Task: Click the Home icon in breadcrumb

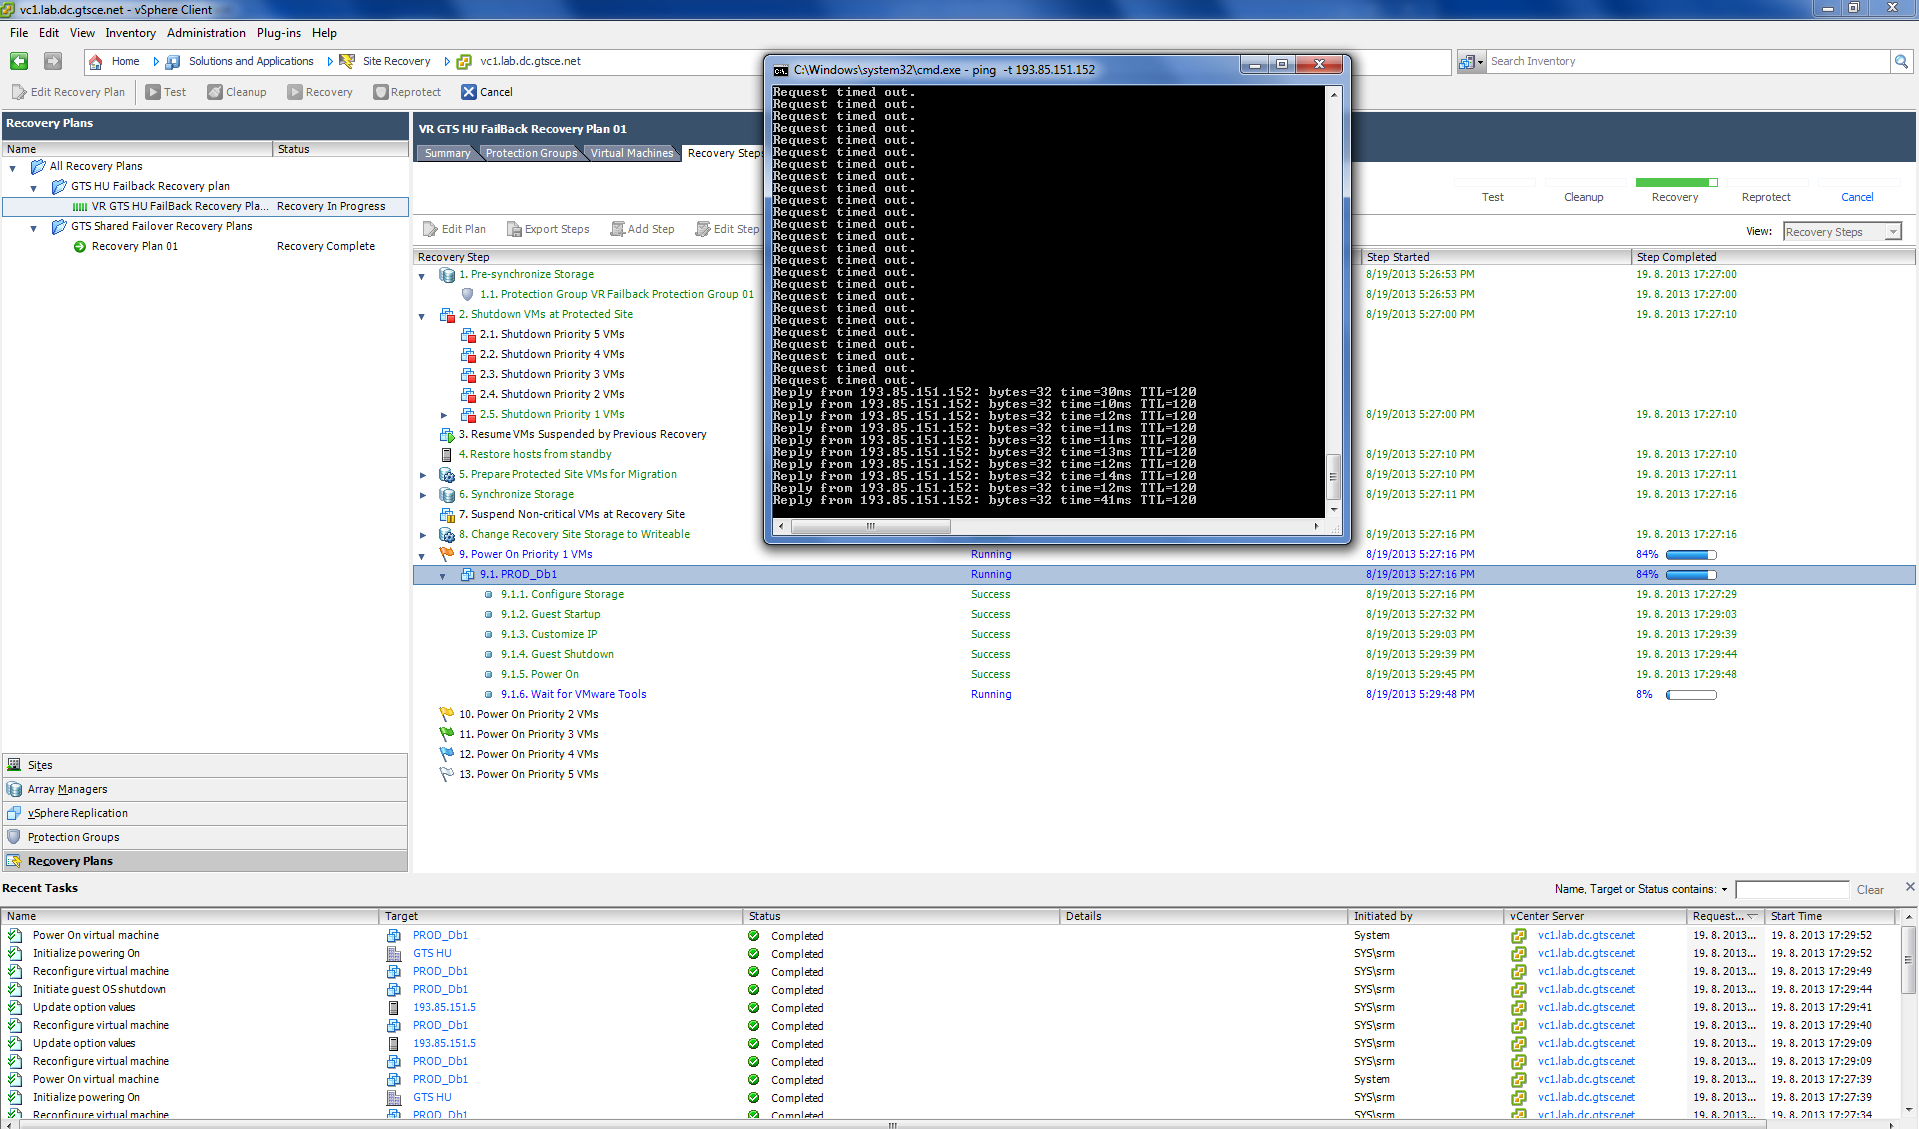Action: [x=96, y=62]
